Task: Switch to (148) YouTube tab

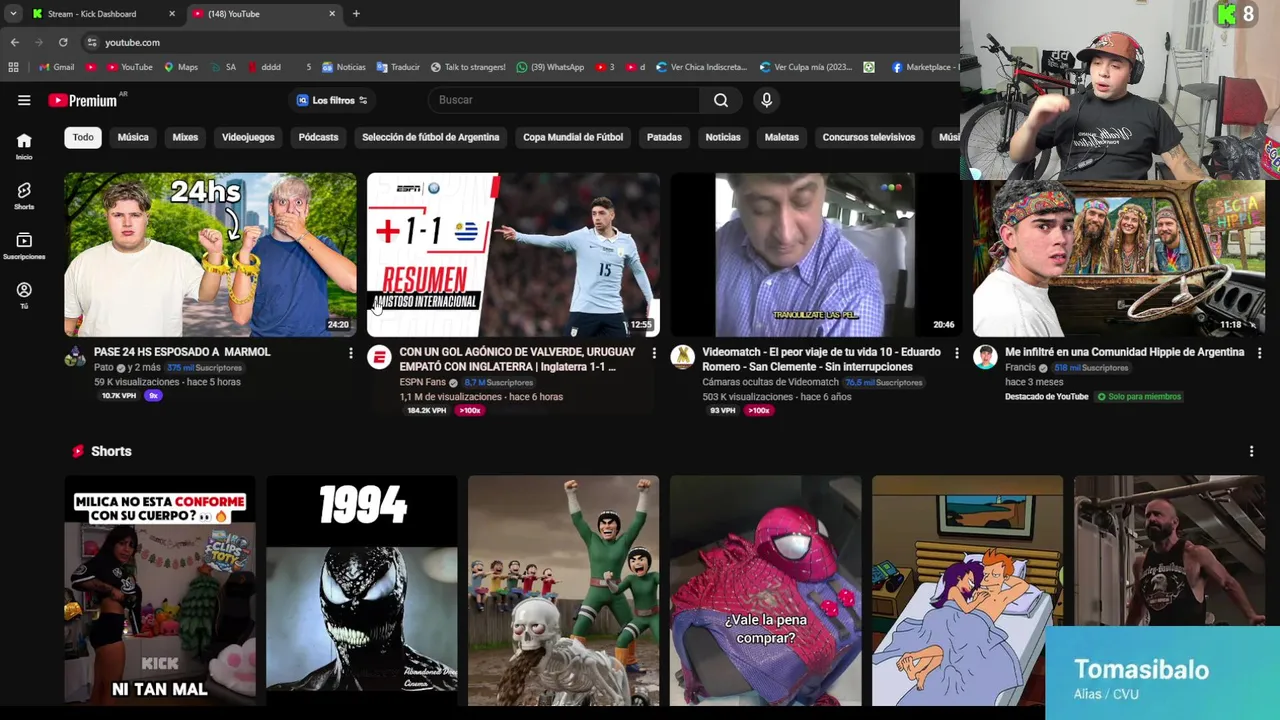Action: [x=264, y=14]
